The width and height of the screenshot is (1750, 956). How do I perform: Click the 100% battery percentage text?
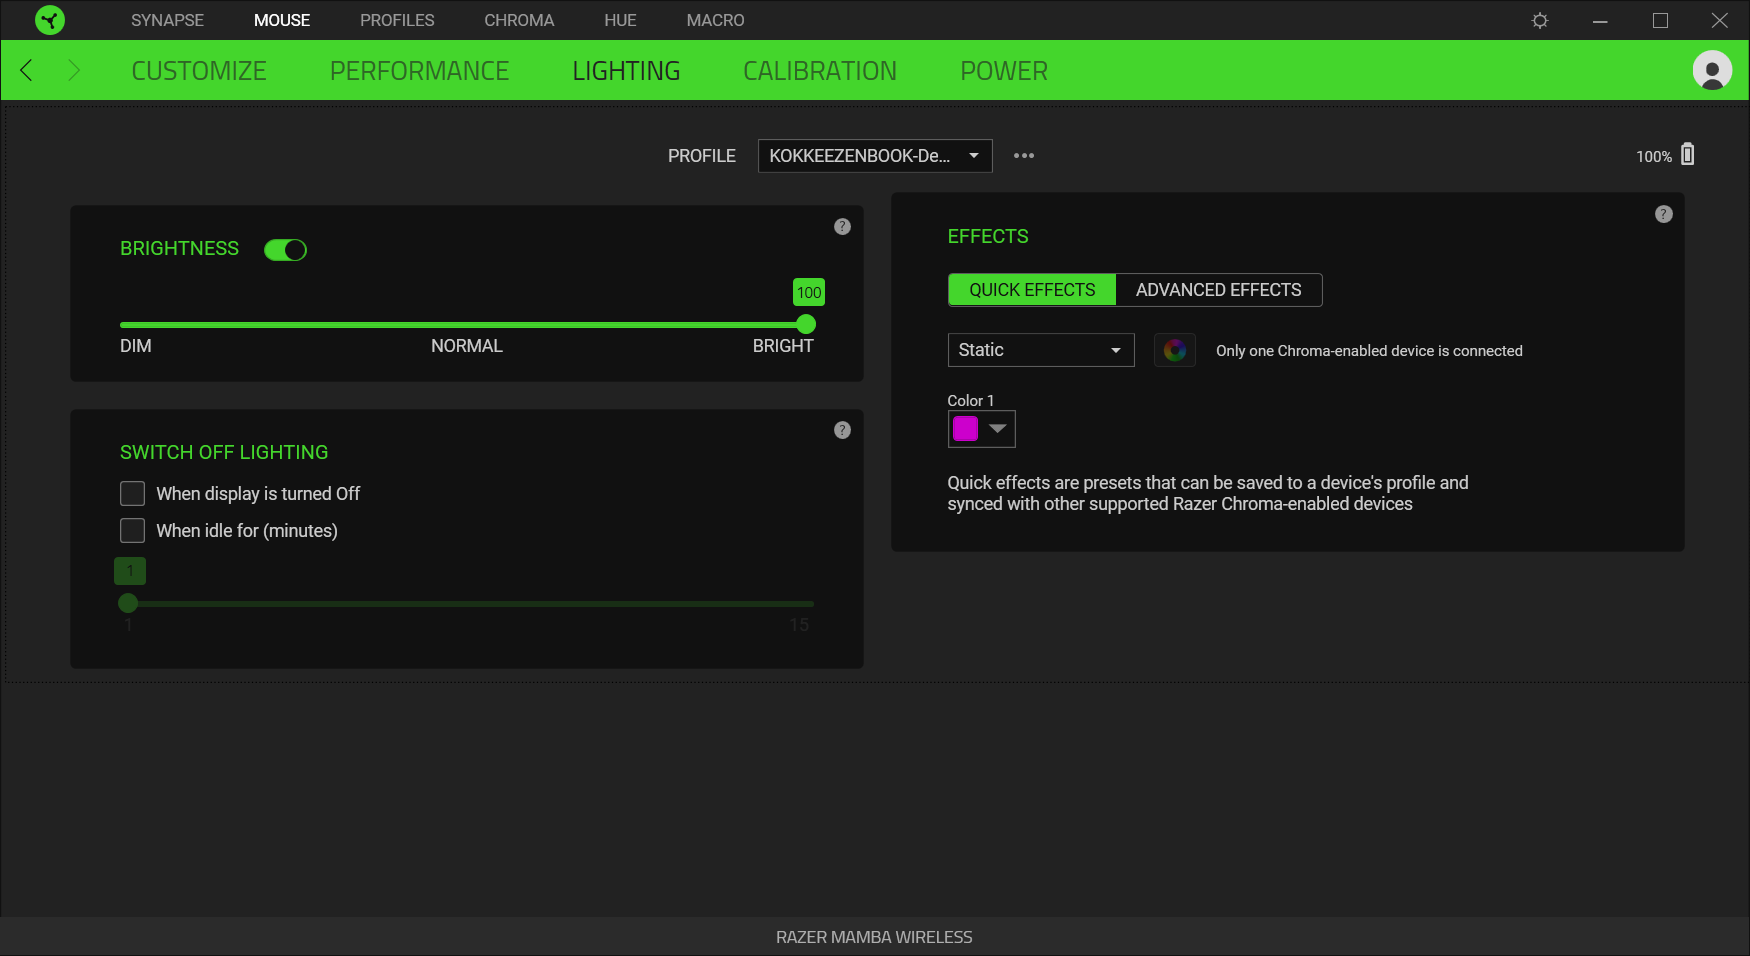1654,157
